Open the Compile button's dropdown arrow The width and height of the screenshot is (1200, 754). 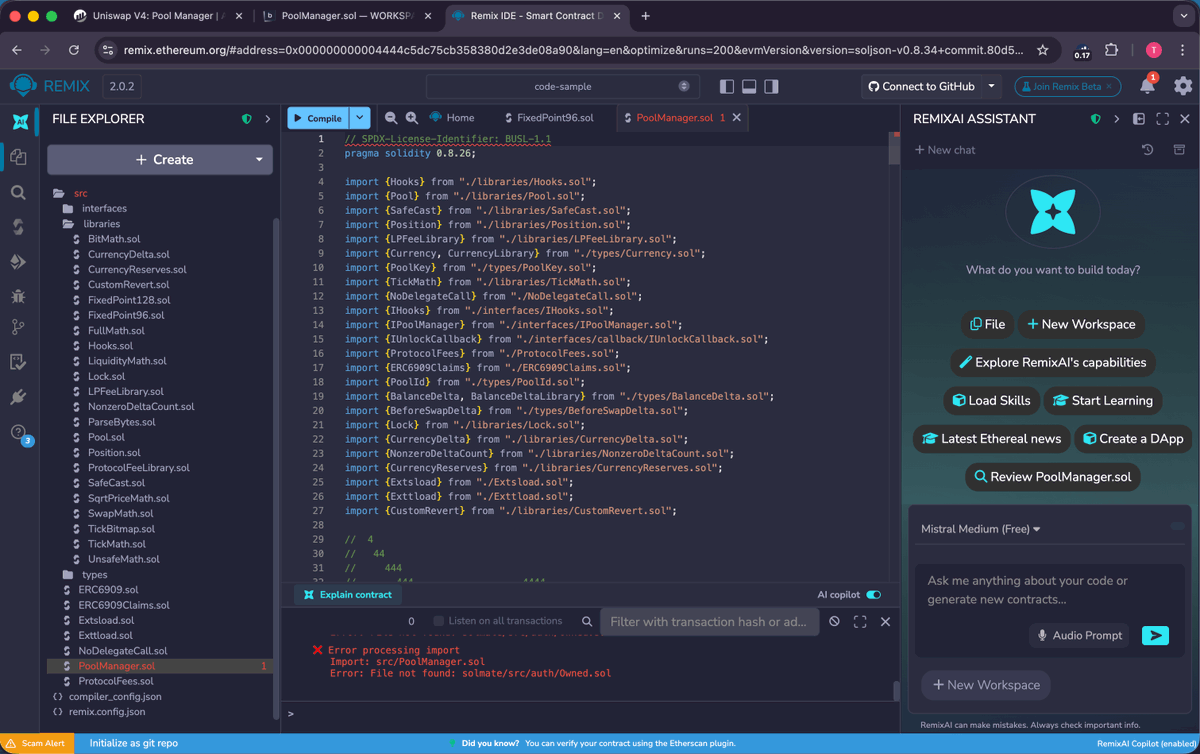[359, 117]
